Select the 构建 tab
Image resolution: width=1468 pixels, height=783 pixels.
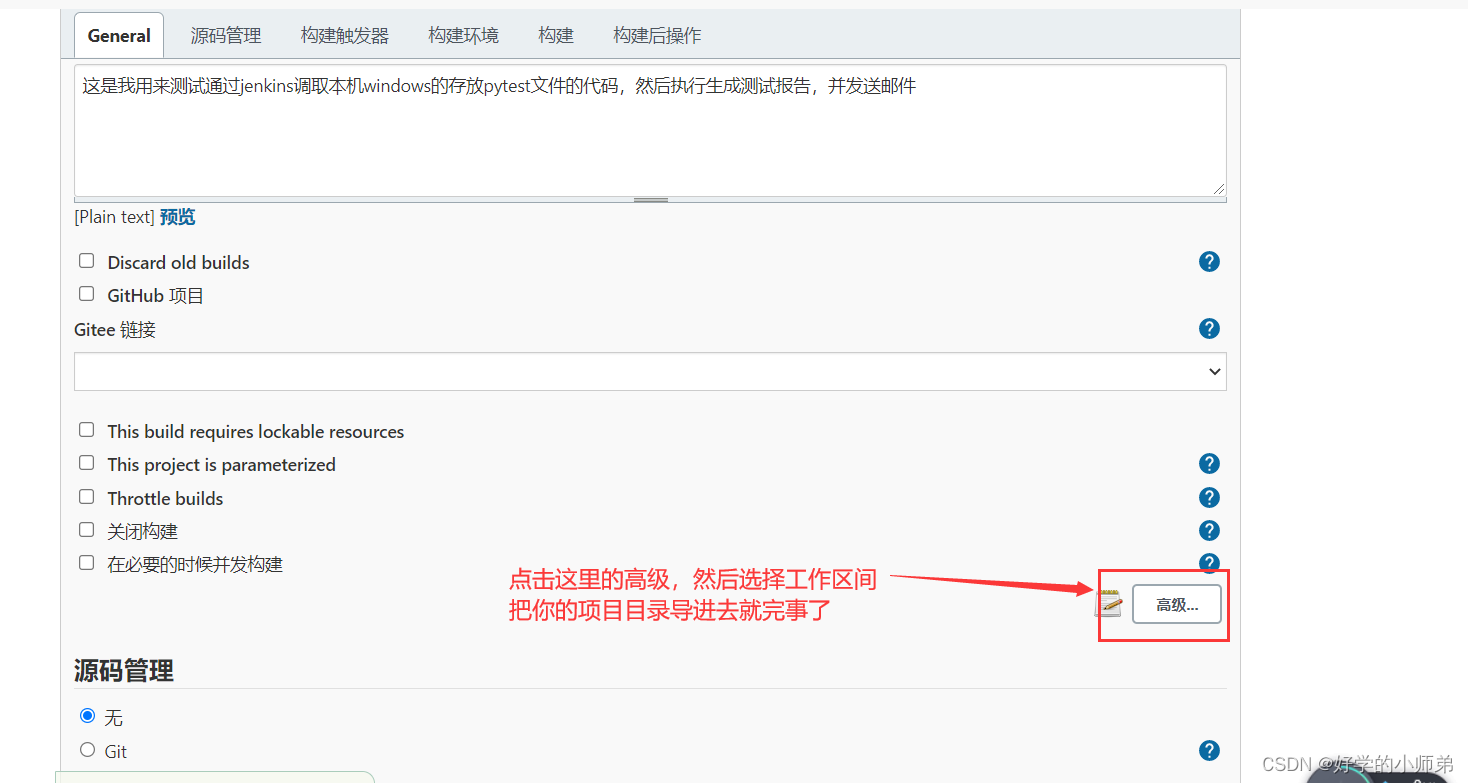pos(556,36)
